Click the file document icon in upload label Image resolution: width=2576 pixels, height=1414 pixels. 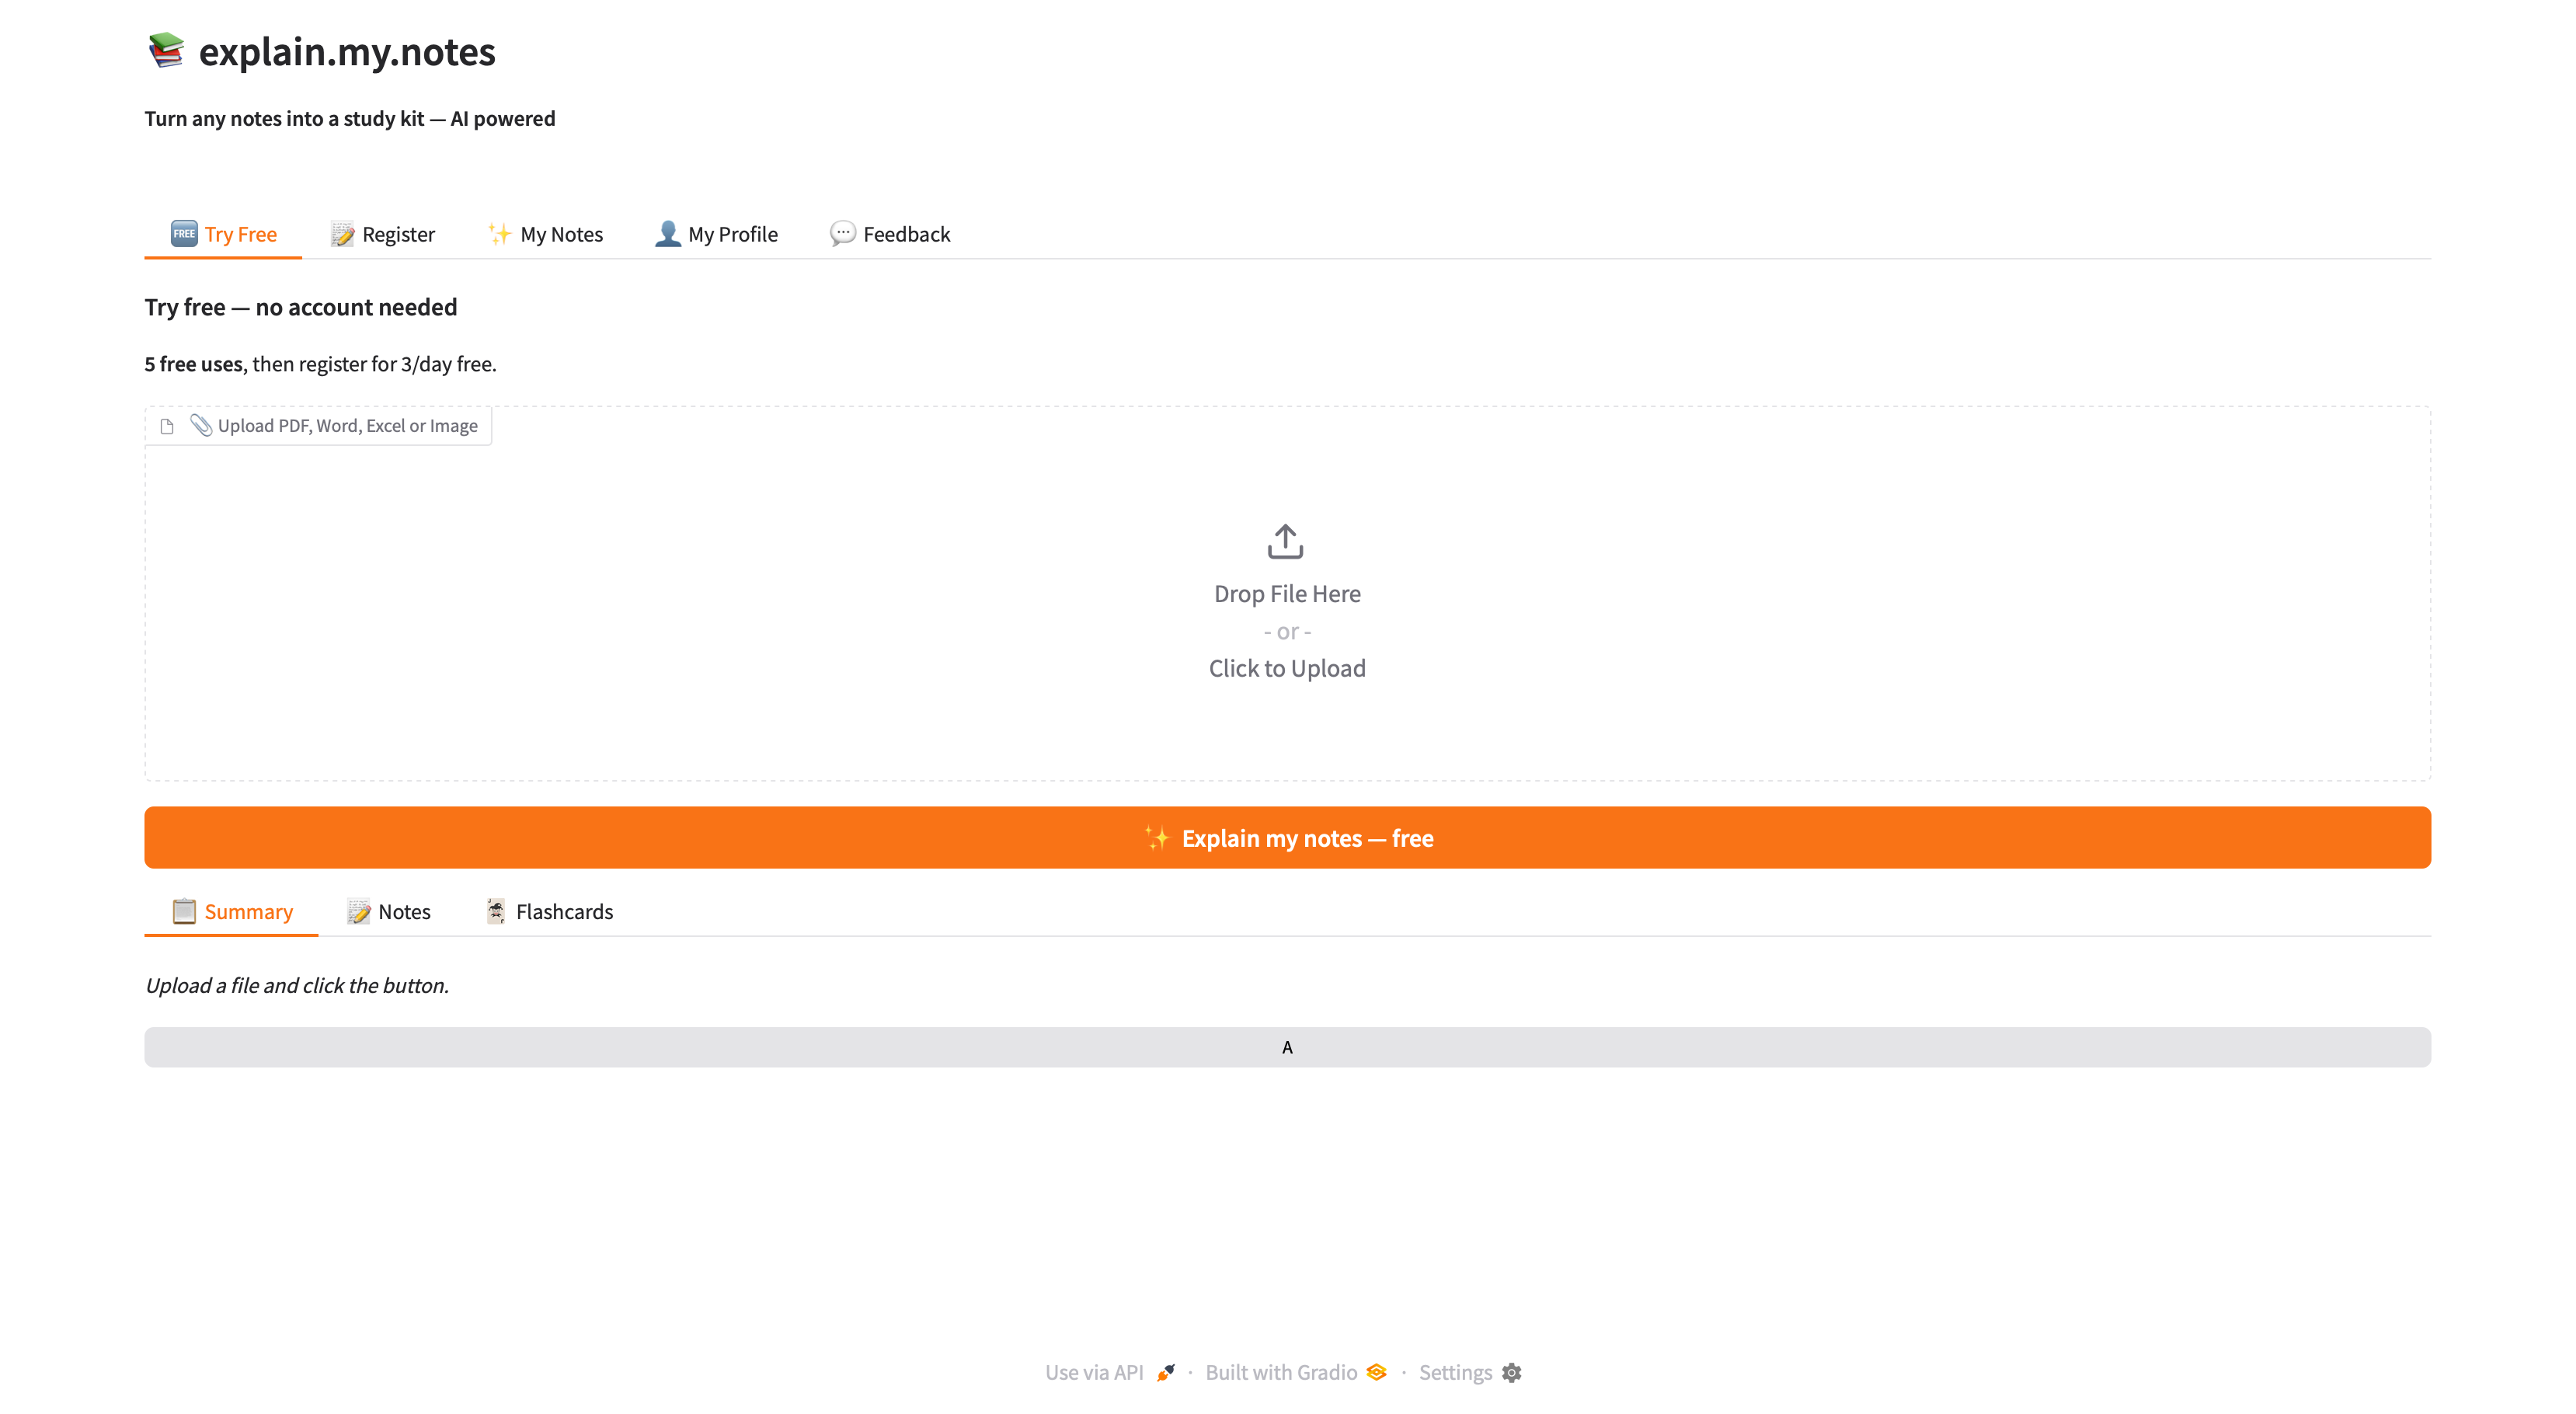(x=167, y=426)
